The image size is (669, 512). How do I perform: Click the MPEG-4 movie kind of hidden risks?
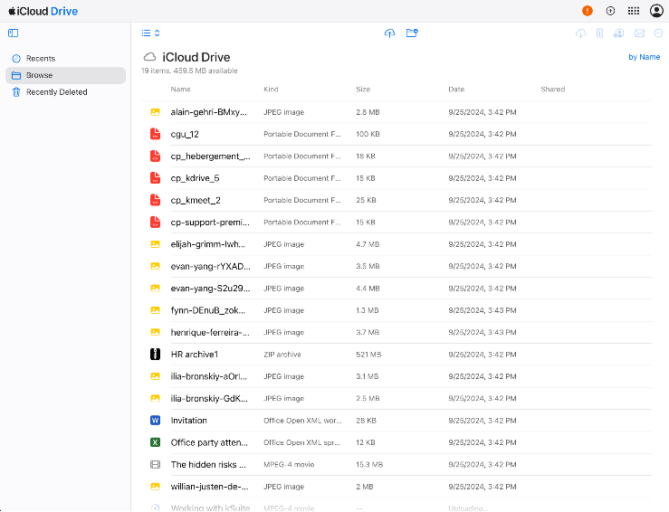[289, 465]
